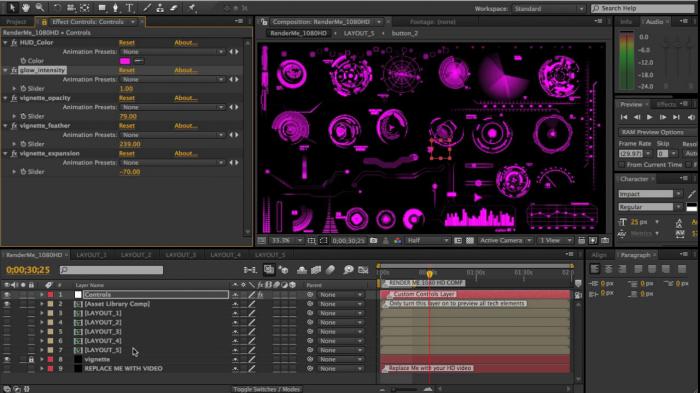
Task: Click About link for glow_intensity effect
Action: point(186,70)
